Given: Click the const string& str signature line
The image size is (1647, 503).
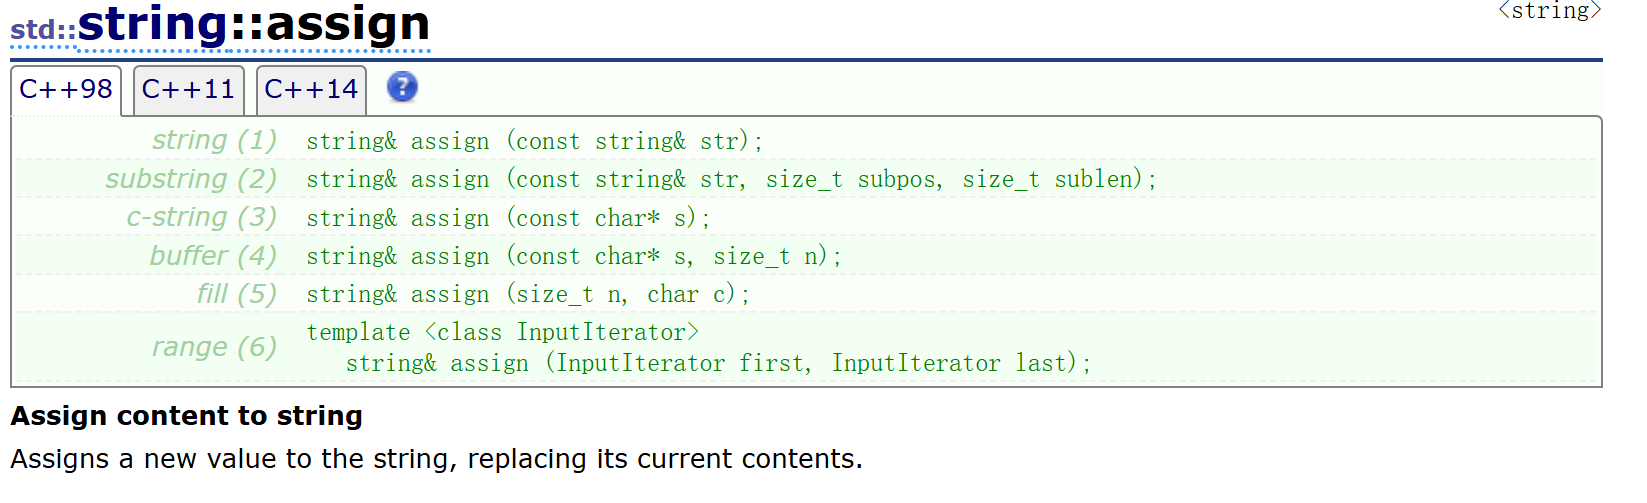Looking at the screenshot, I should coord(535,141).
